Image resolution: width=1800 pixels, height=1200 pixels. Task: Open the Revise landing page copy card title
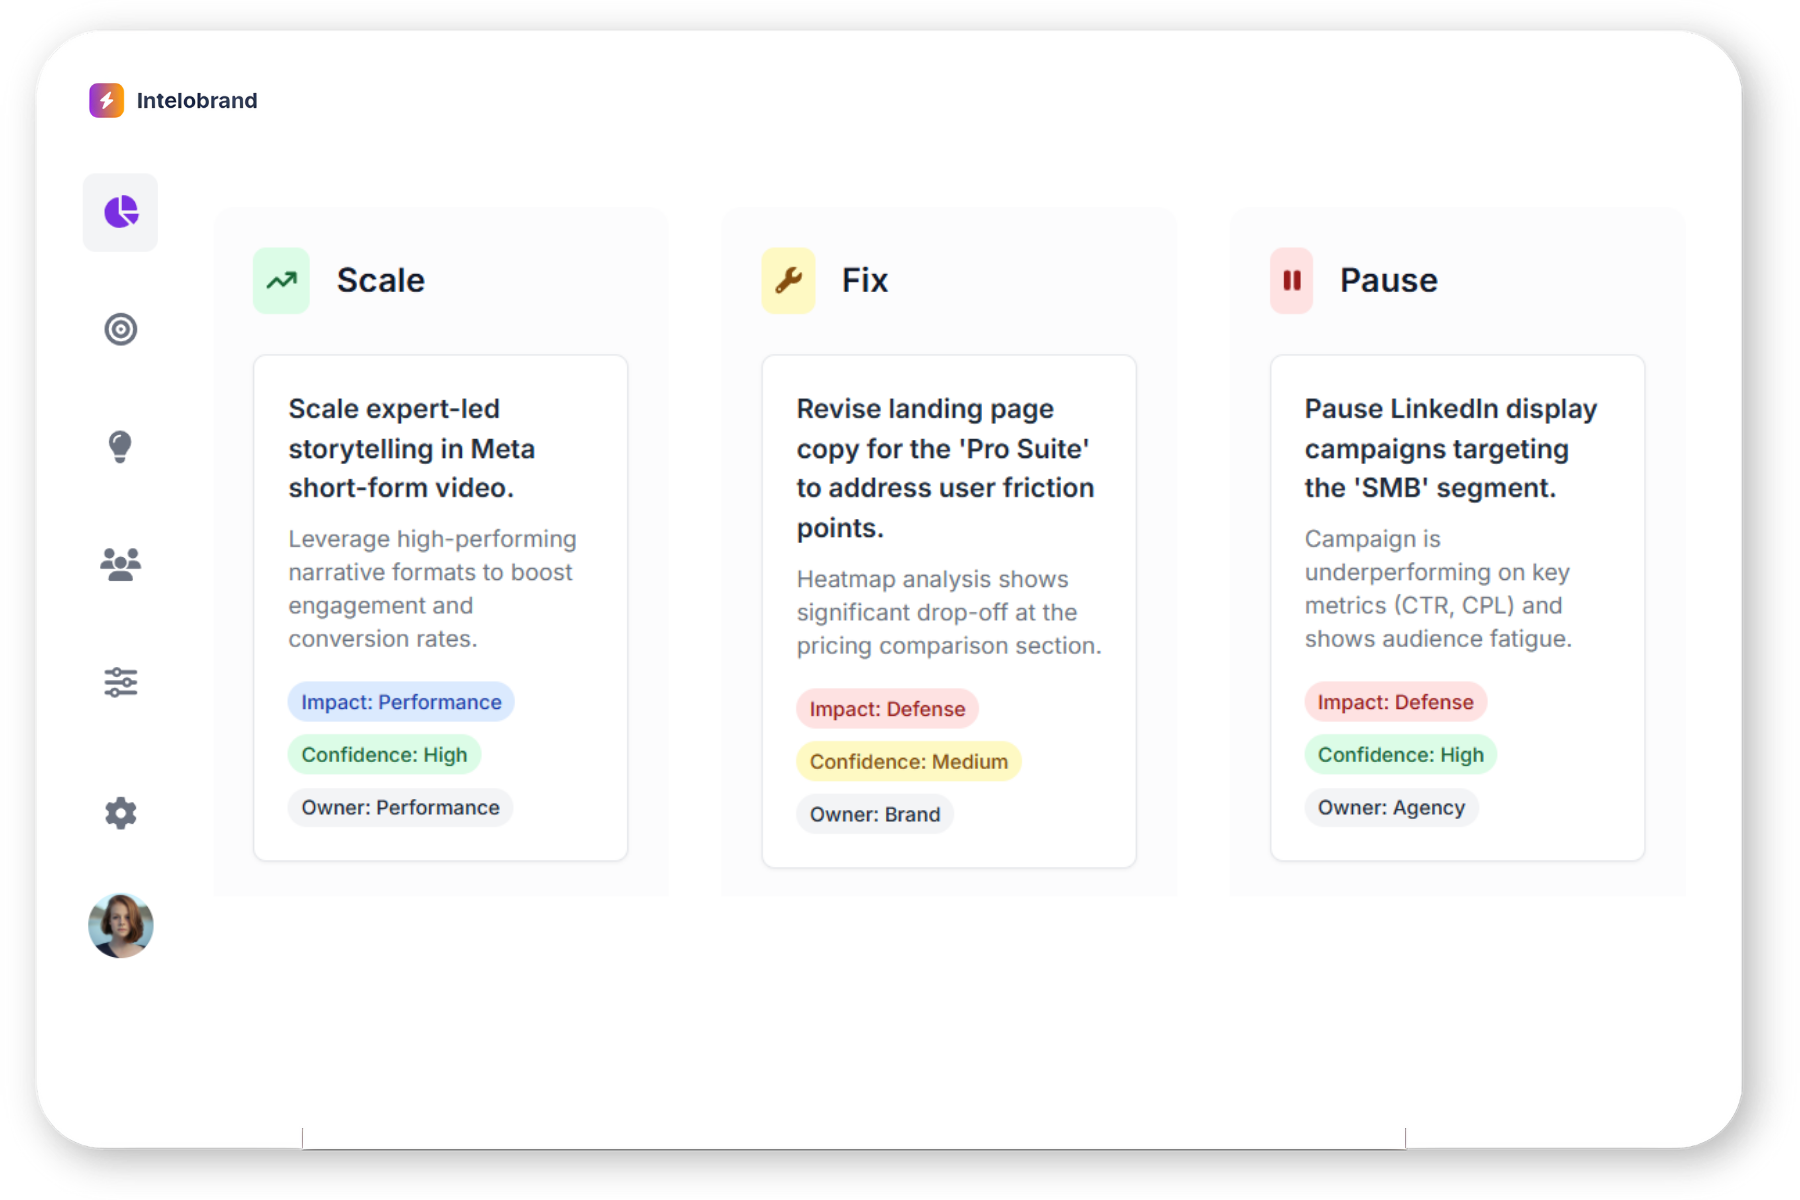945,468
